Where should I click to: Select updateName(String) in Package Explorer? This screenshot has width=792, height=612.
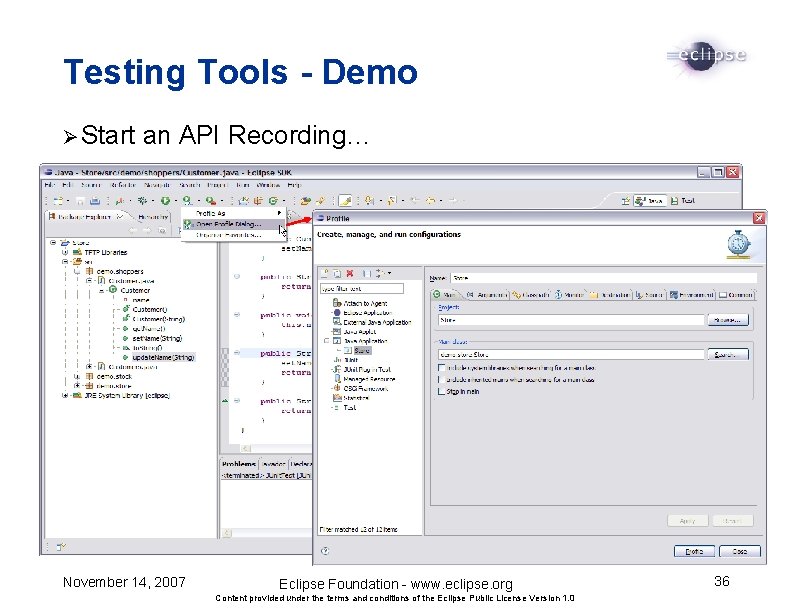click(163, 357)
